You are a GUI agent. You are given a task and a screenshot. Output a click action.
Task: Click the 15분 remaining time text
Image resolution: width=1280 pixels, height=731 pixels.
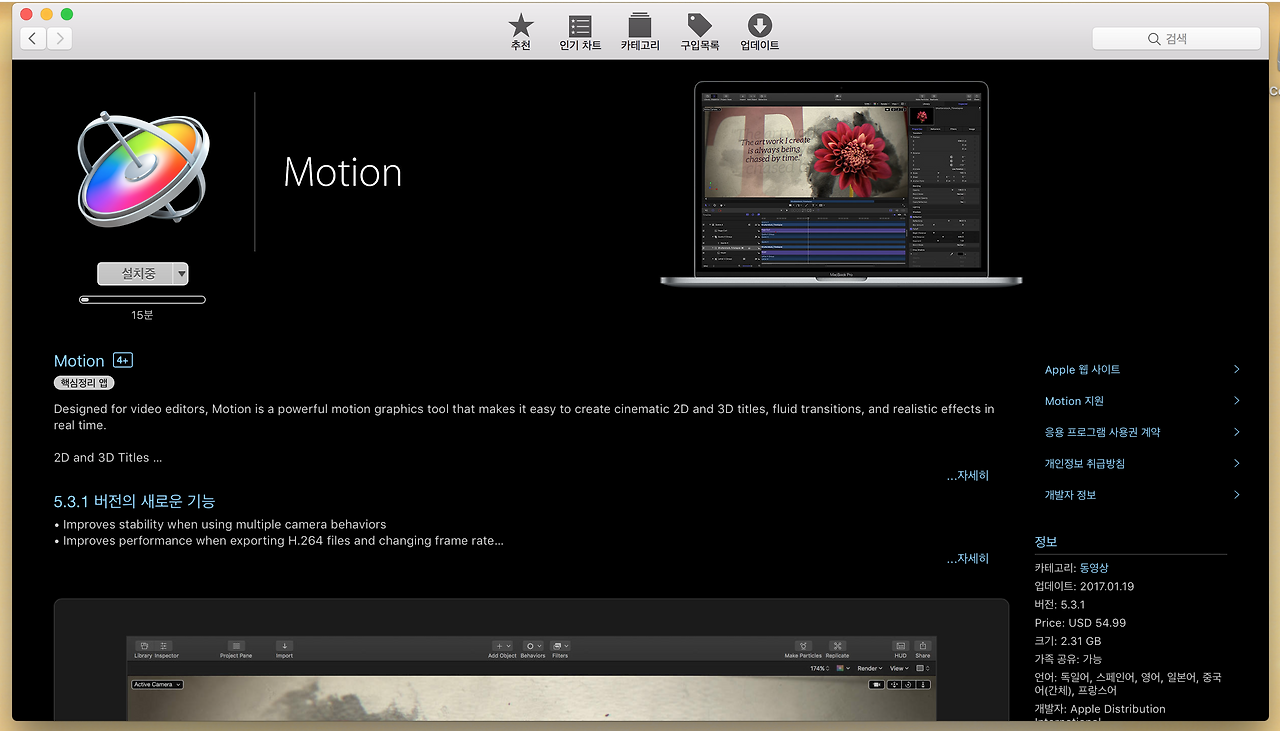(142, 315)
